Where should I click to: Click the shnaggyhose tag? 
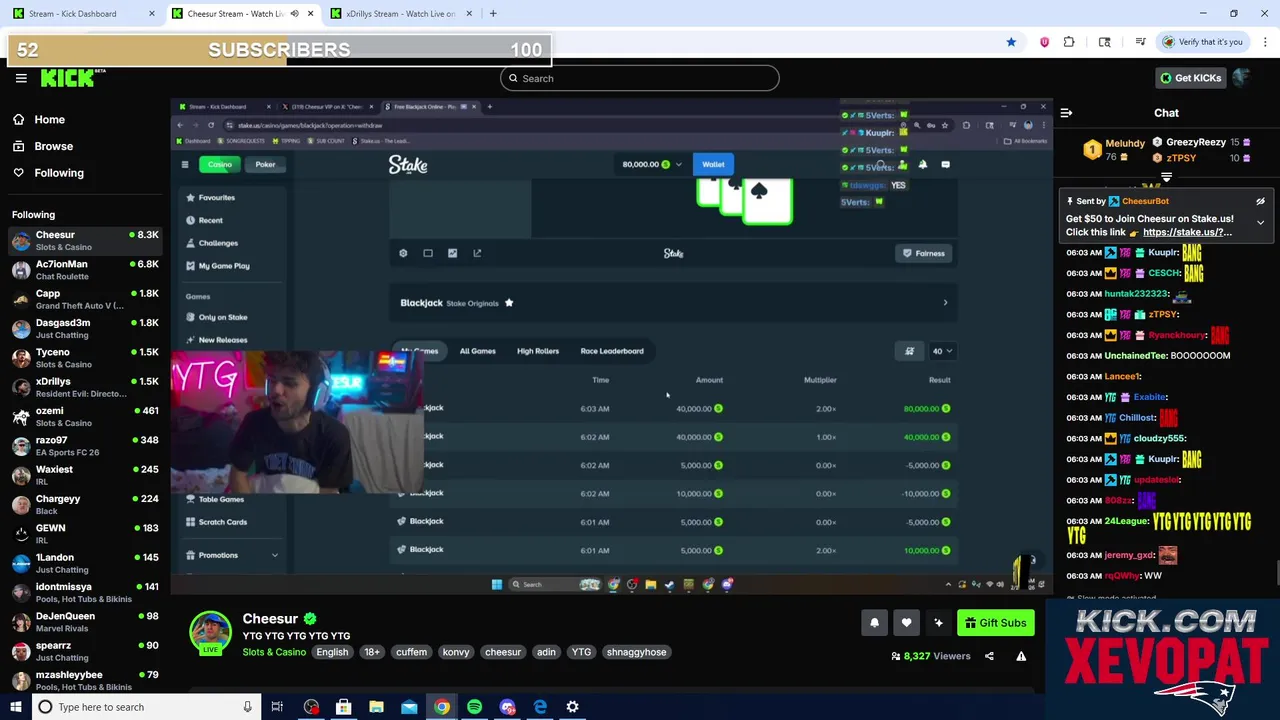(x=636, y=652)
